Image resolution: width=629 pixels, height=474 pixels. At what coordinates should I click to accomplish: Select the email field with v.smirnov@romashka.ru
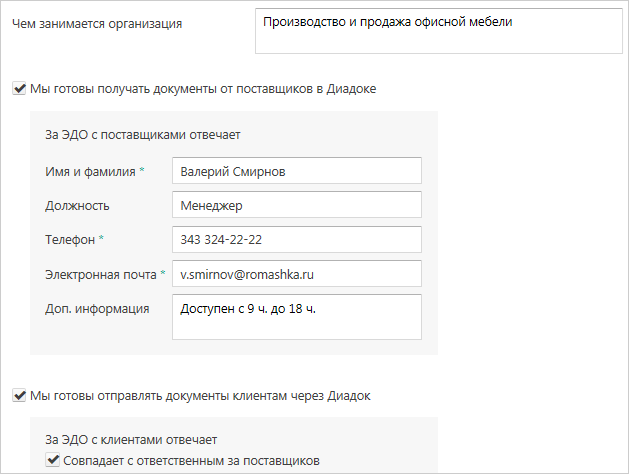pos(296,273)
